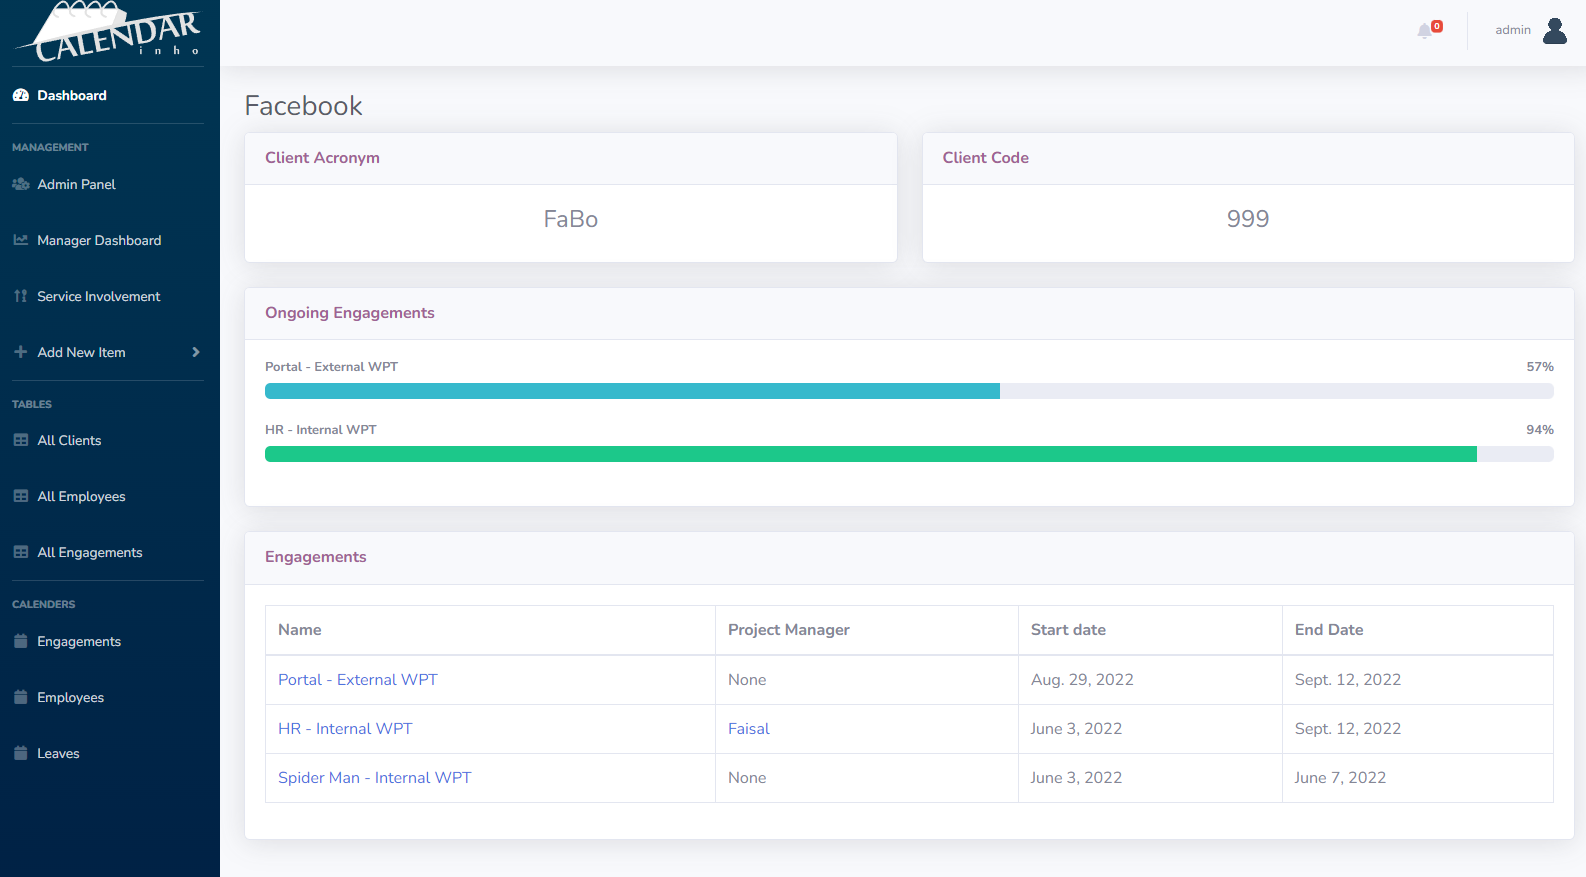Screen dimensions: 1586x877
Task: Click the All Engagements table icon
Action: (21, 552)
